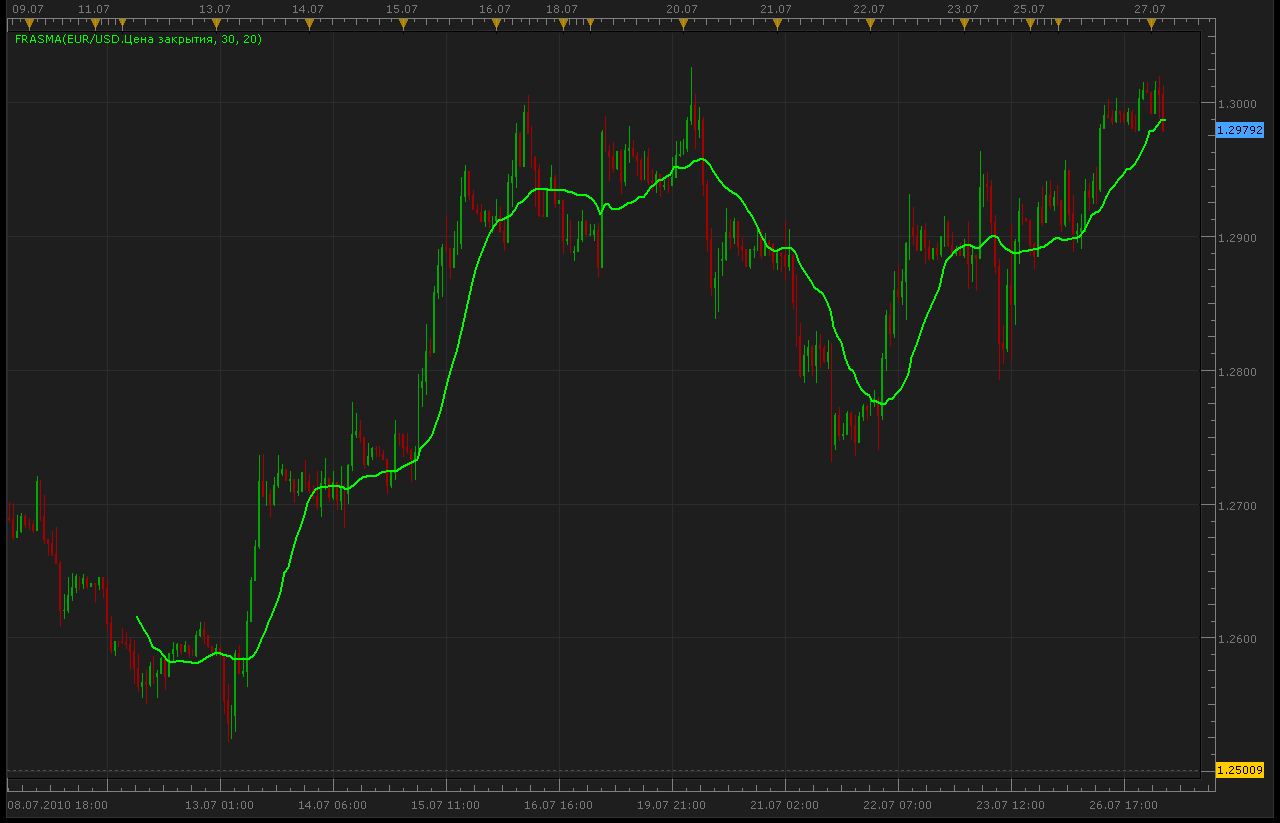Click the 1.3000 price axis label
This screenshot has width=1280, height=823.
[1237, 104]
